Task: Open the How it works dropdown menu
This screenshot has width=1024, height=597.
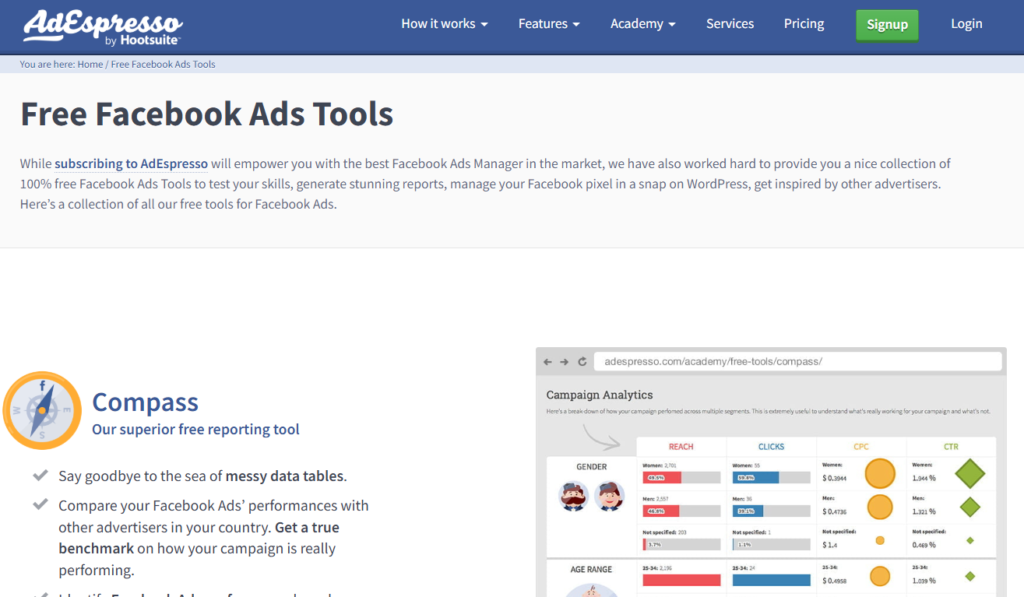Action: [444, 24]
